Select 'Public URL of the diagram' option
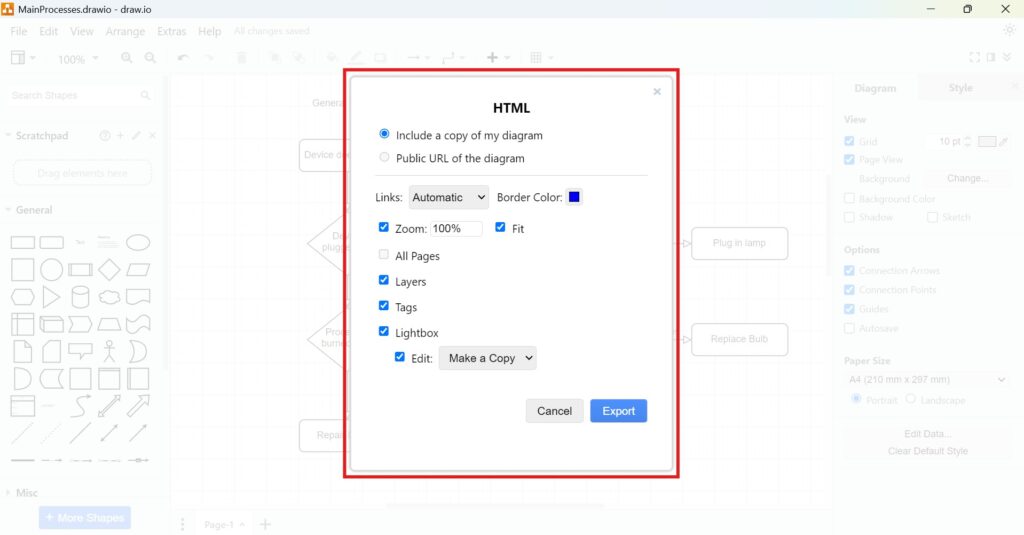Screen dimensions: 1024x535 [x=385, y=158]
